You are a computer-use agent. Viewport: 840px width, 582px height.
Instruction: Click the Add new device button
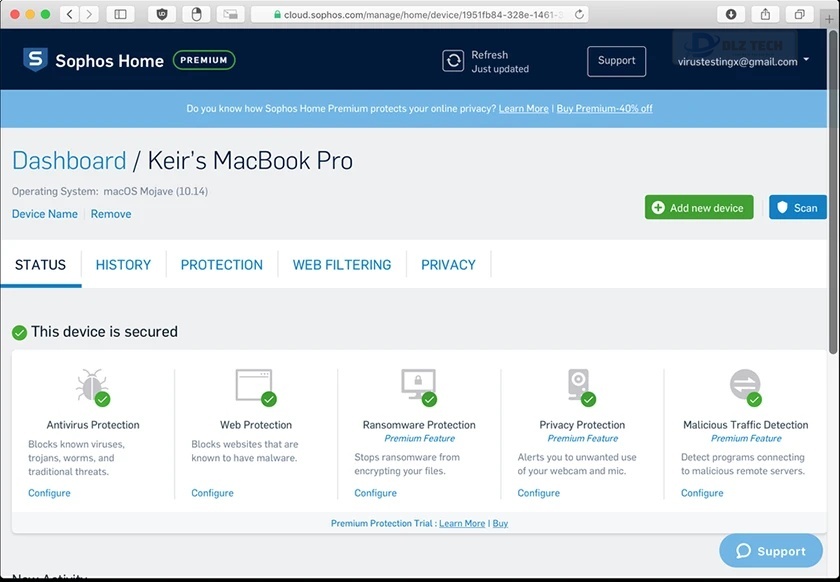coord(699,207)
